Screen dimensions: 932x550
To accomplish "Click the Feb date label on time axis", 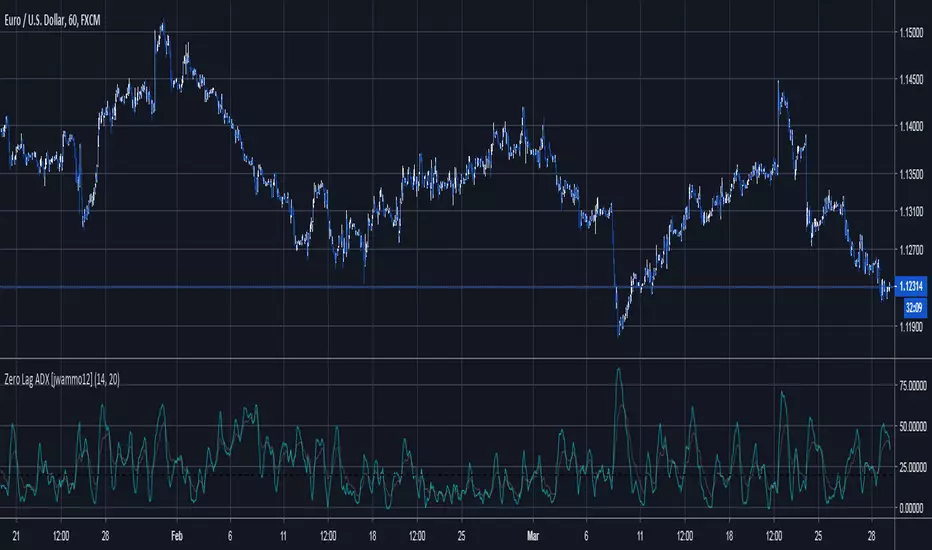I will [177, 536].
